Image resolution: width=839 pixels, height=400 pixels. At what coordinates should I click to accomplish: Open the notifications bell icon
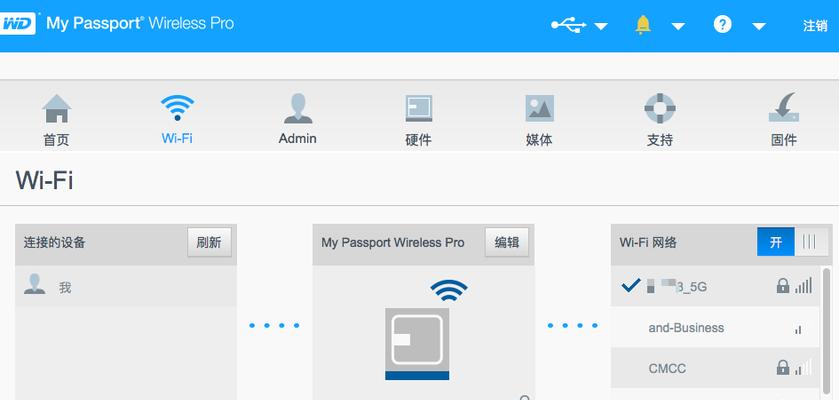point(643,25)
